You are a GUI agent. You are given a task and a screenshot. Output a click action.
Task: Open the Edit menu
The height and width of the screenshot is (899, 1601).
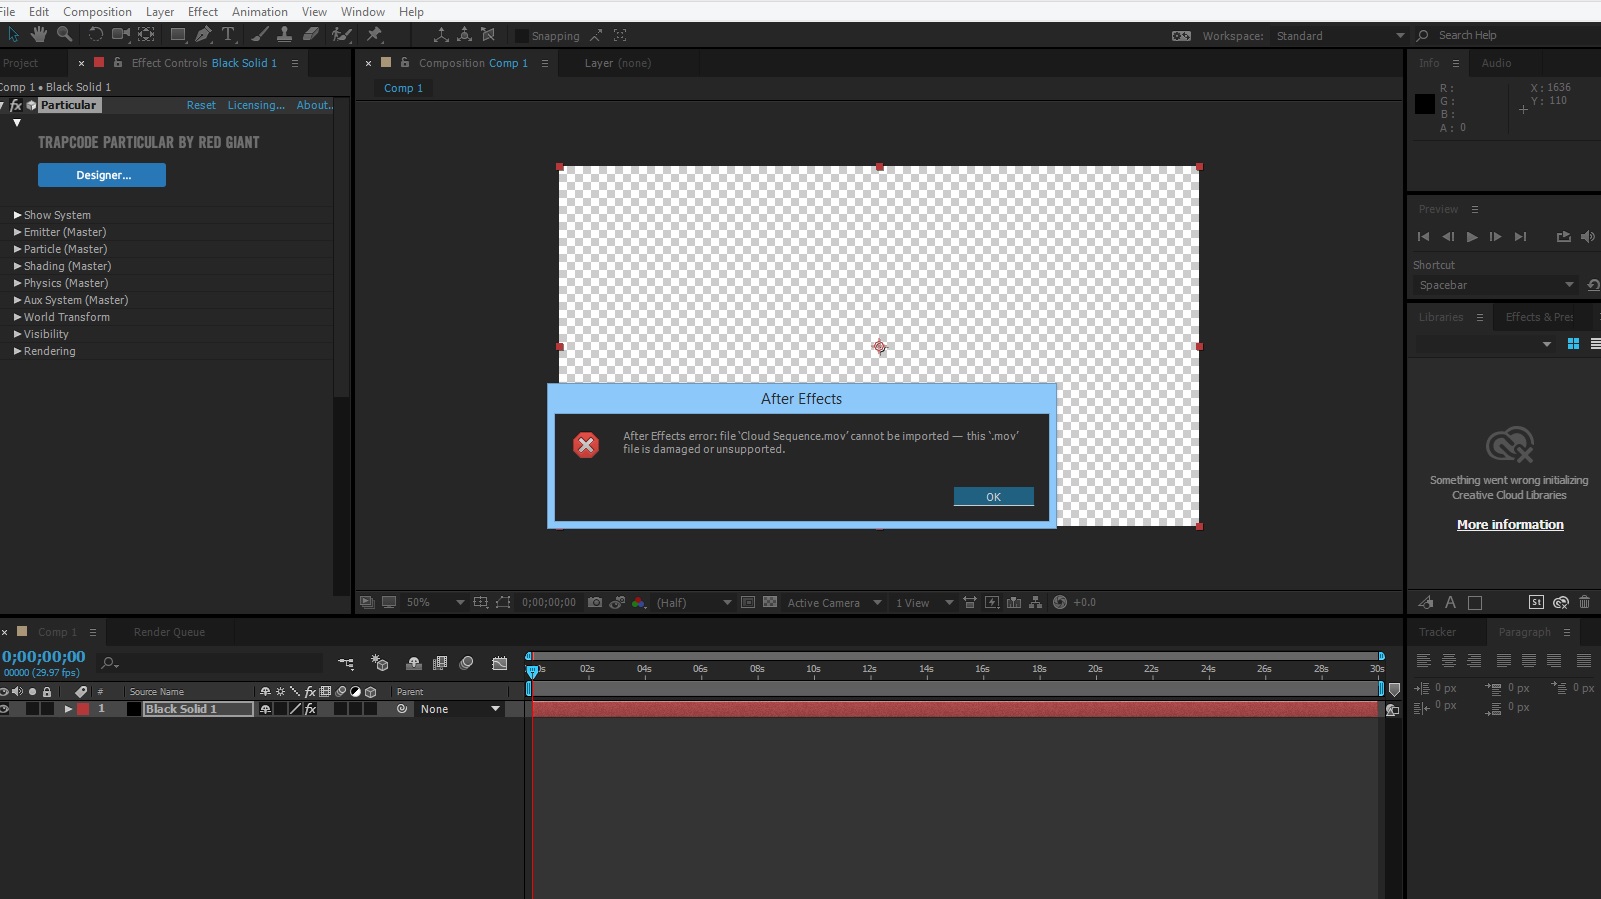[x=39, y=12]
